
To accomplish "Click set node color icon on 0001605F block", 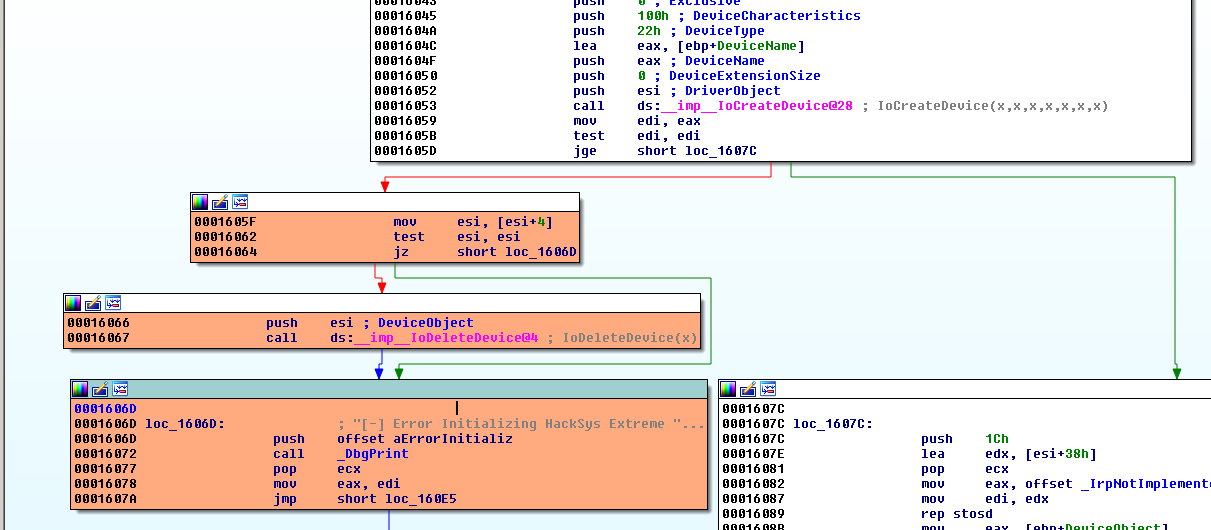I will (x=200, y=202).
